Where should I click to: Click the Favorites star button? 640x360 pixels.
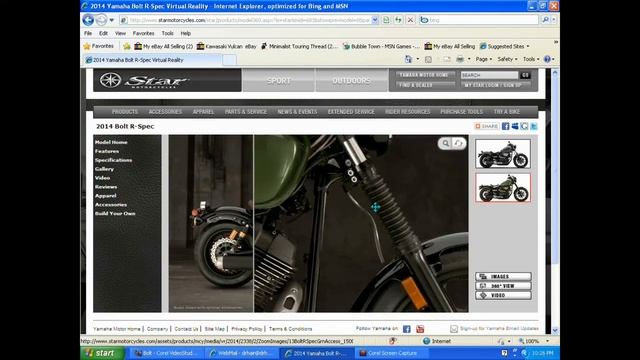(x=98, y=46)
